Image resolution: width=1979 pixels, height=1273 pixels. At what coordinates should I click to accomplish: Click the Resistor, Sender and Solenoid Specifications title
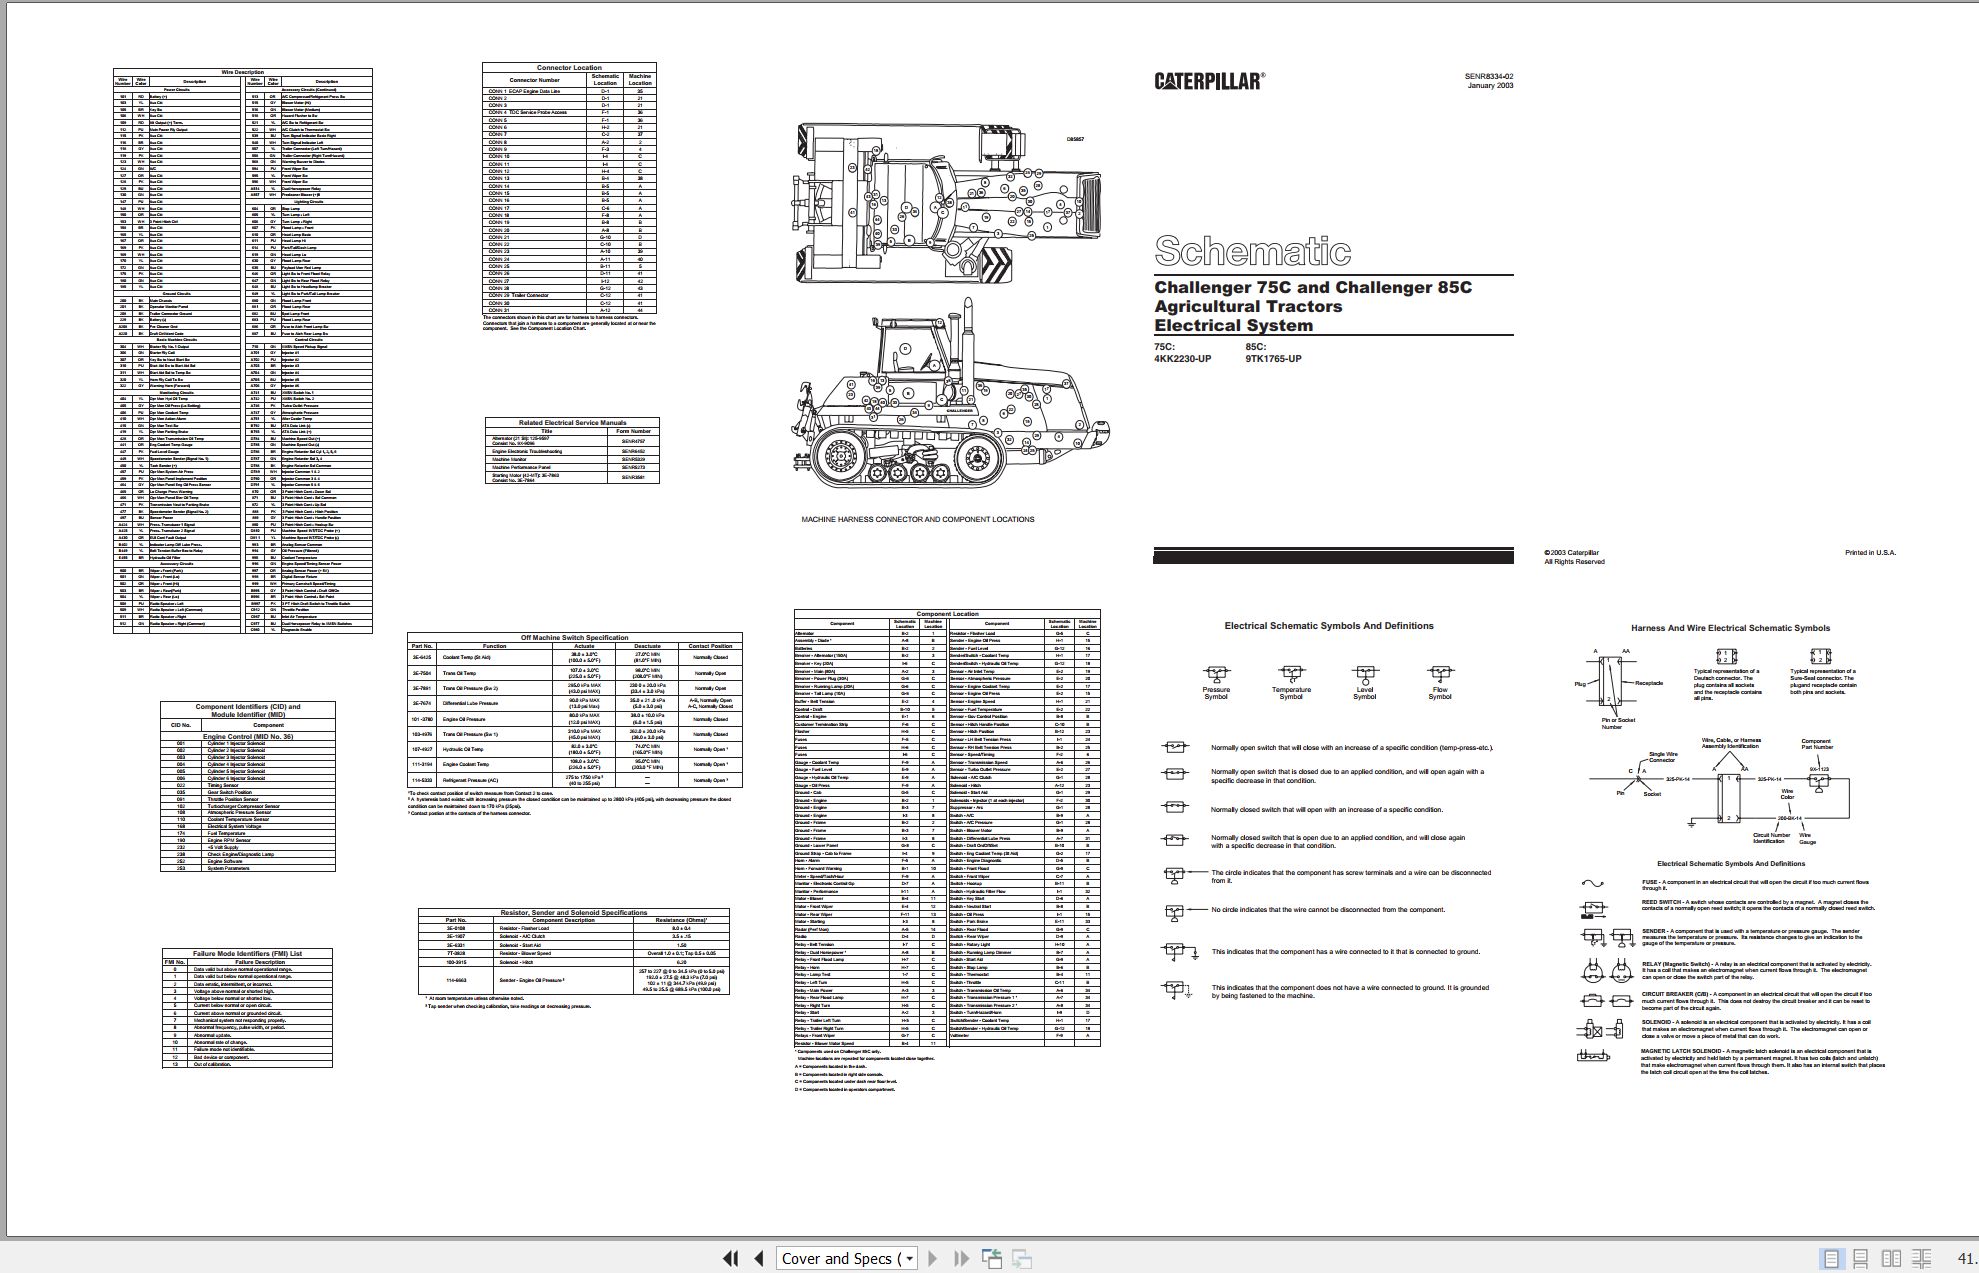point(573,912)
